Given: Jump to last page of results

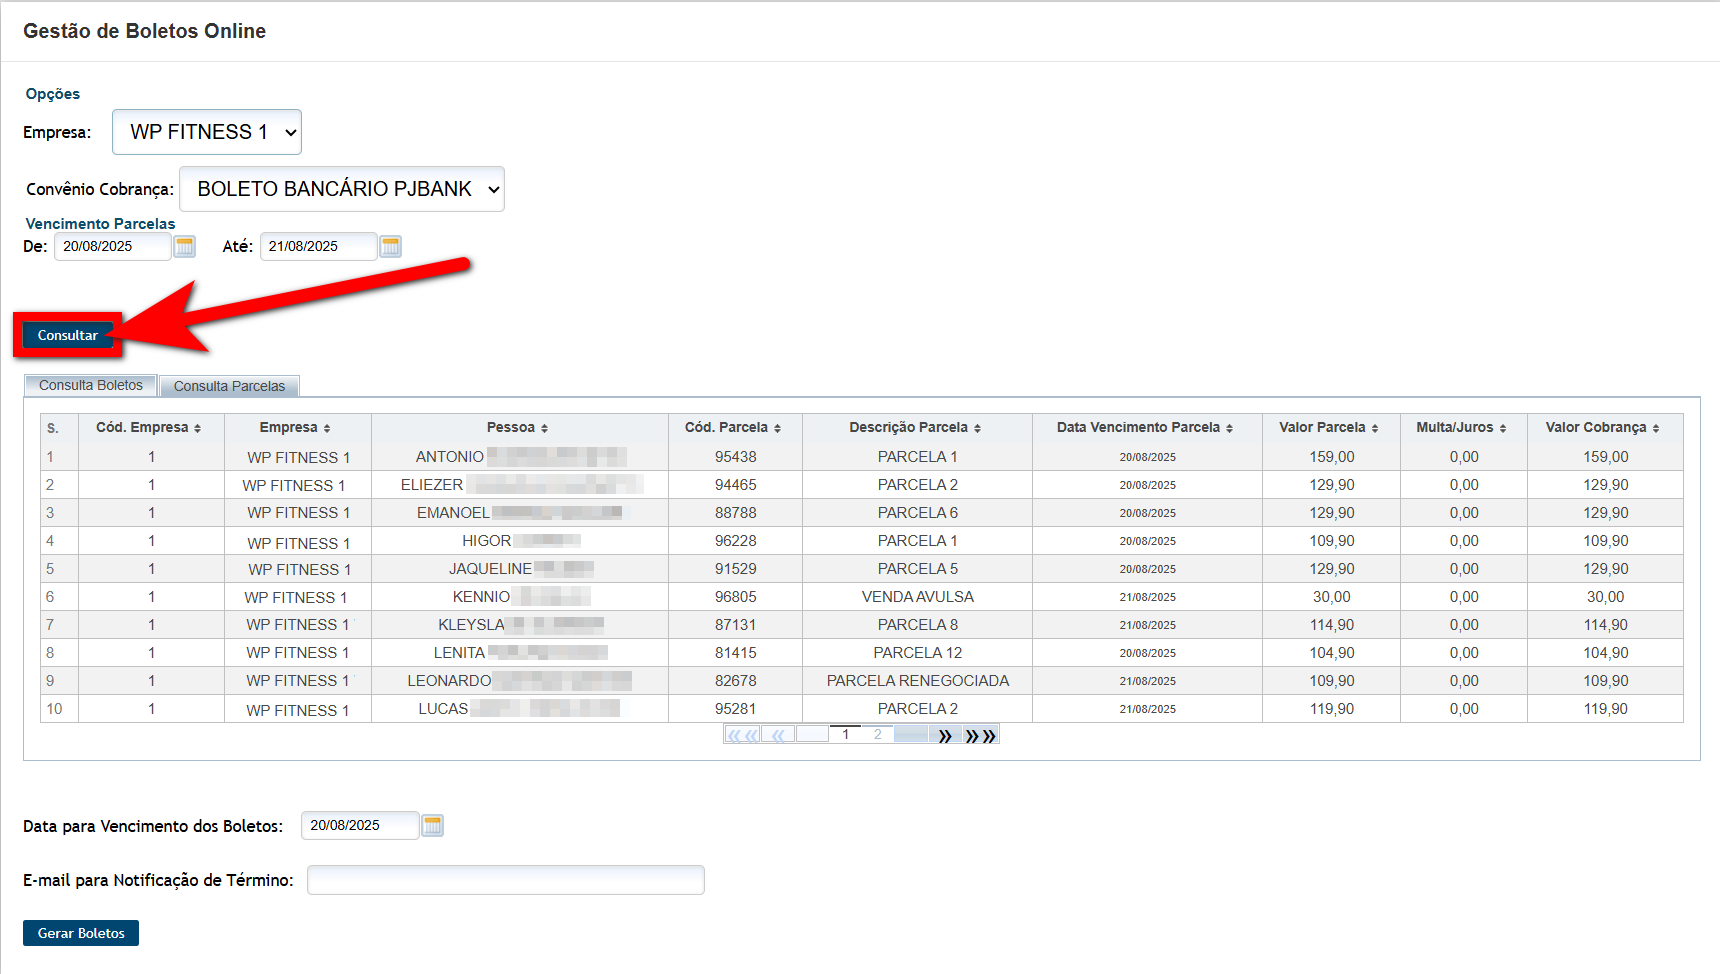Looking at the screenshot, I should pyautogui.click(x=981, y=735).
